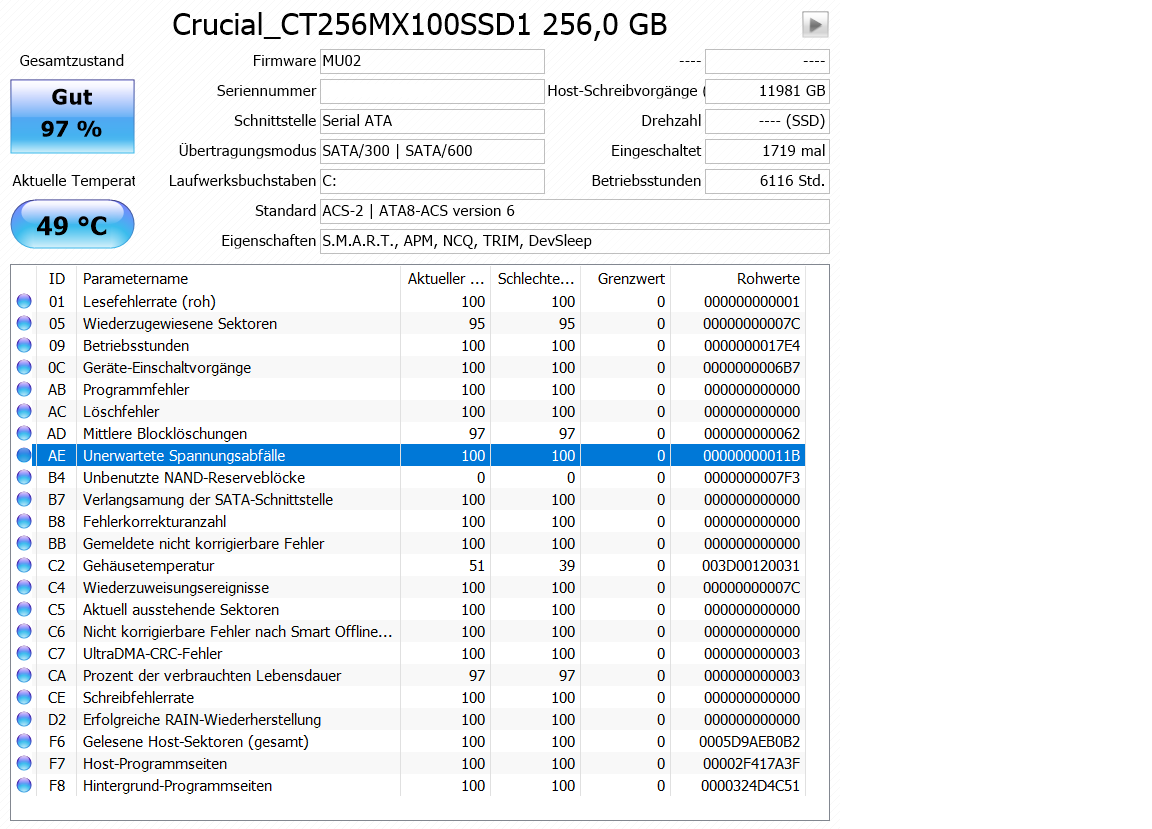Click the Parametername column header

(238, 279)
